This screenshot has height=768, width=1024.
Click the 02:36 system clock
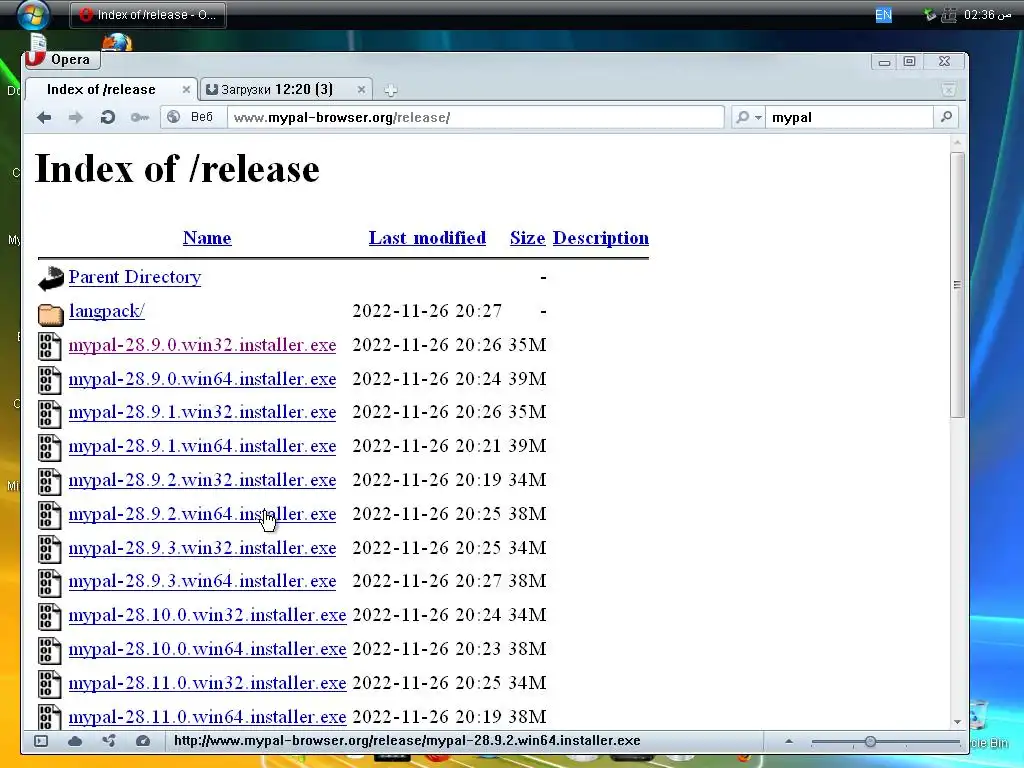tap(987, 14)
